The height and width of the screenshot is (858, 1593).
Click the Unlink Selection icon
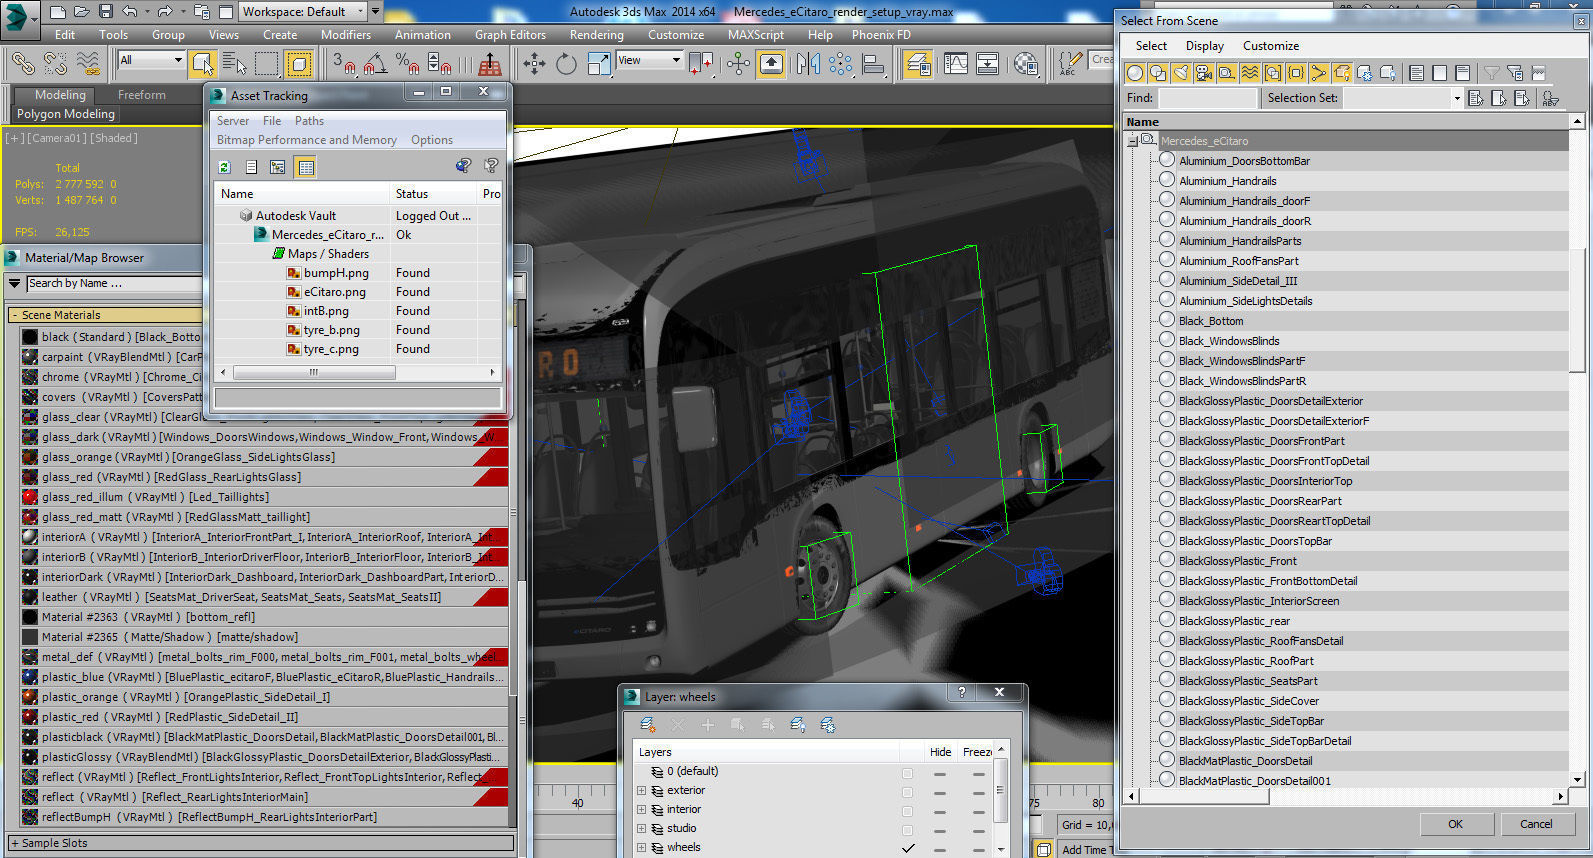point(55,64)
